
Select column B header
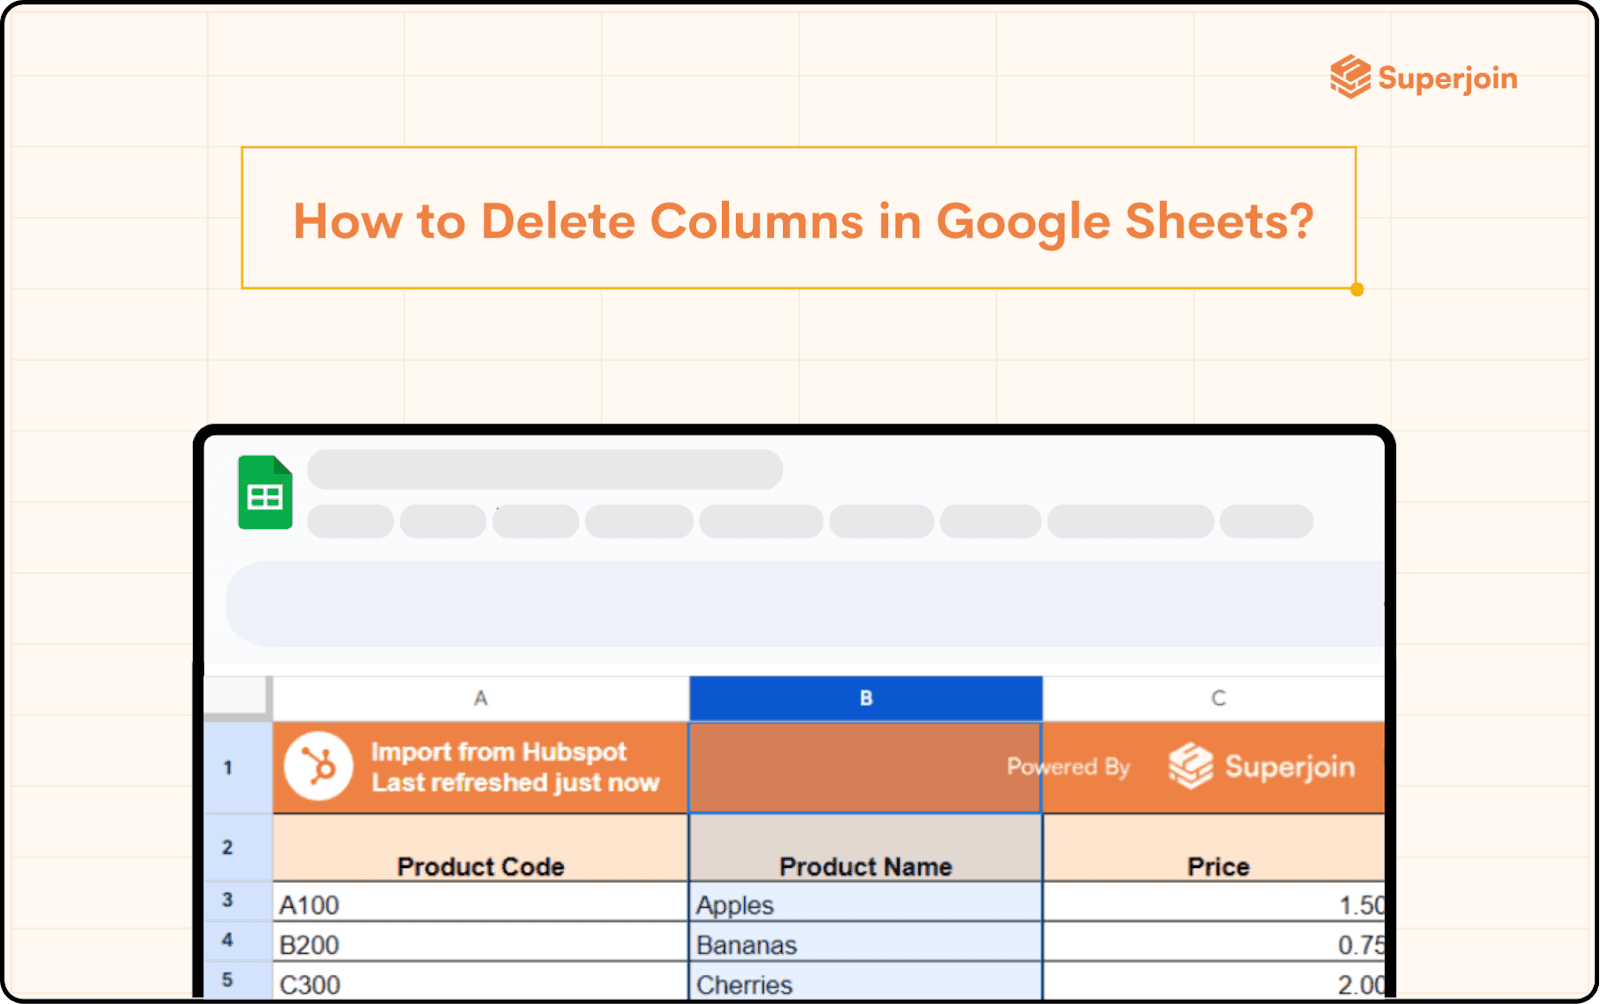click(866, 698)
